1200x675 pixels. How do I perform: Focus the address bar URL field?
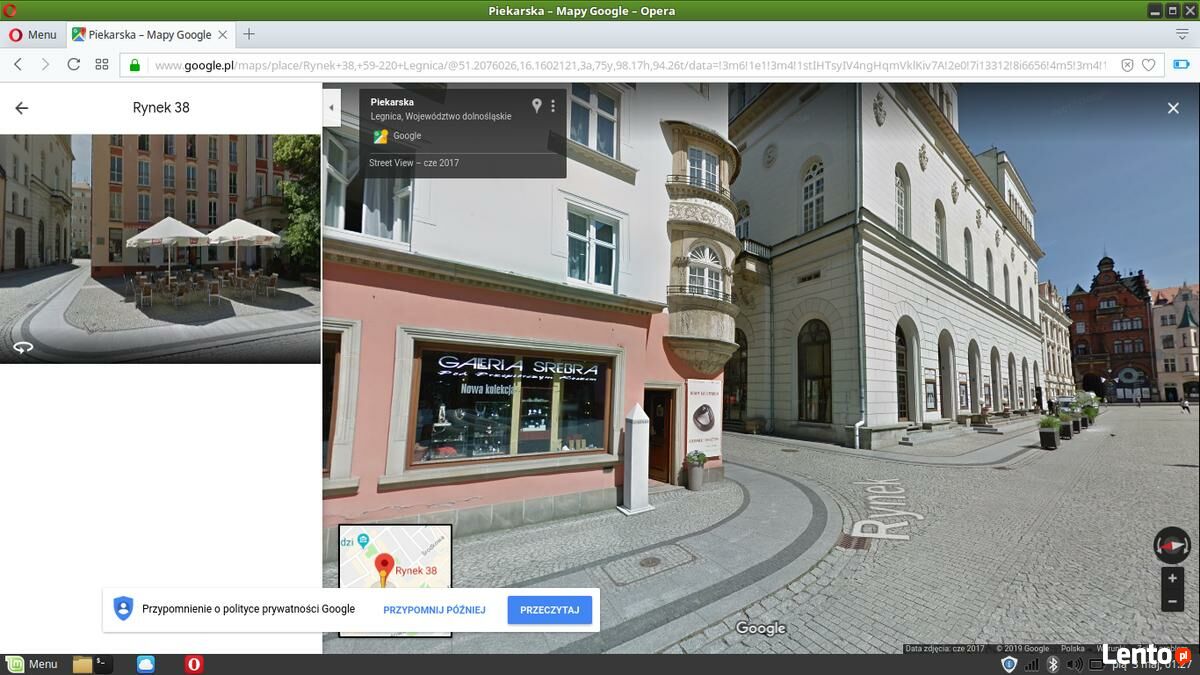(630, 65)
